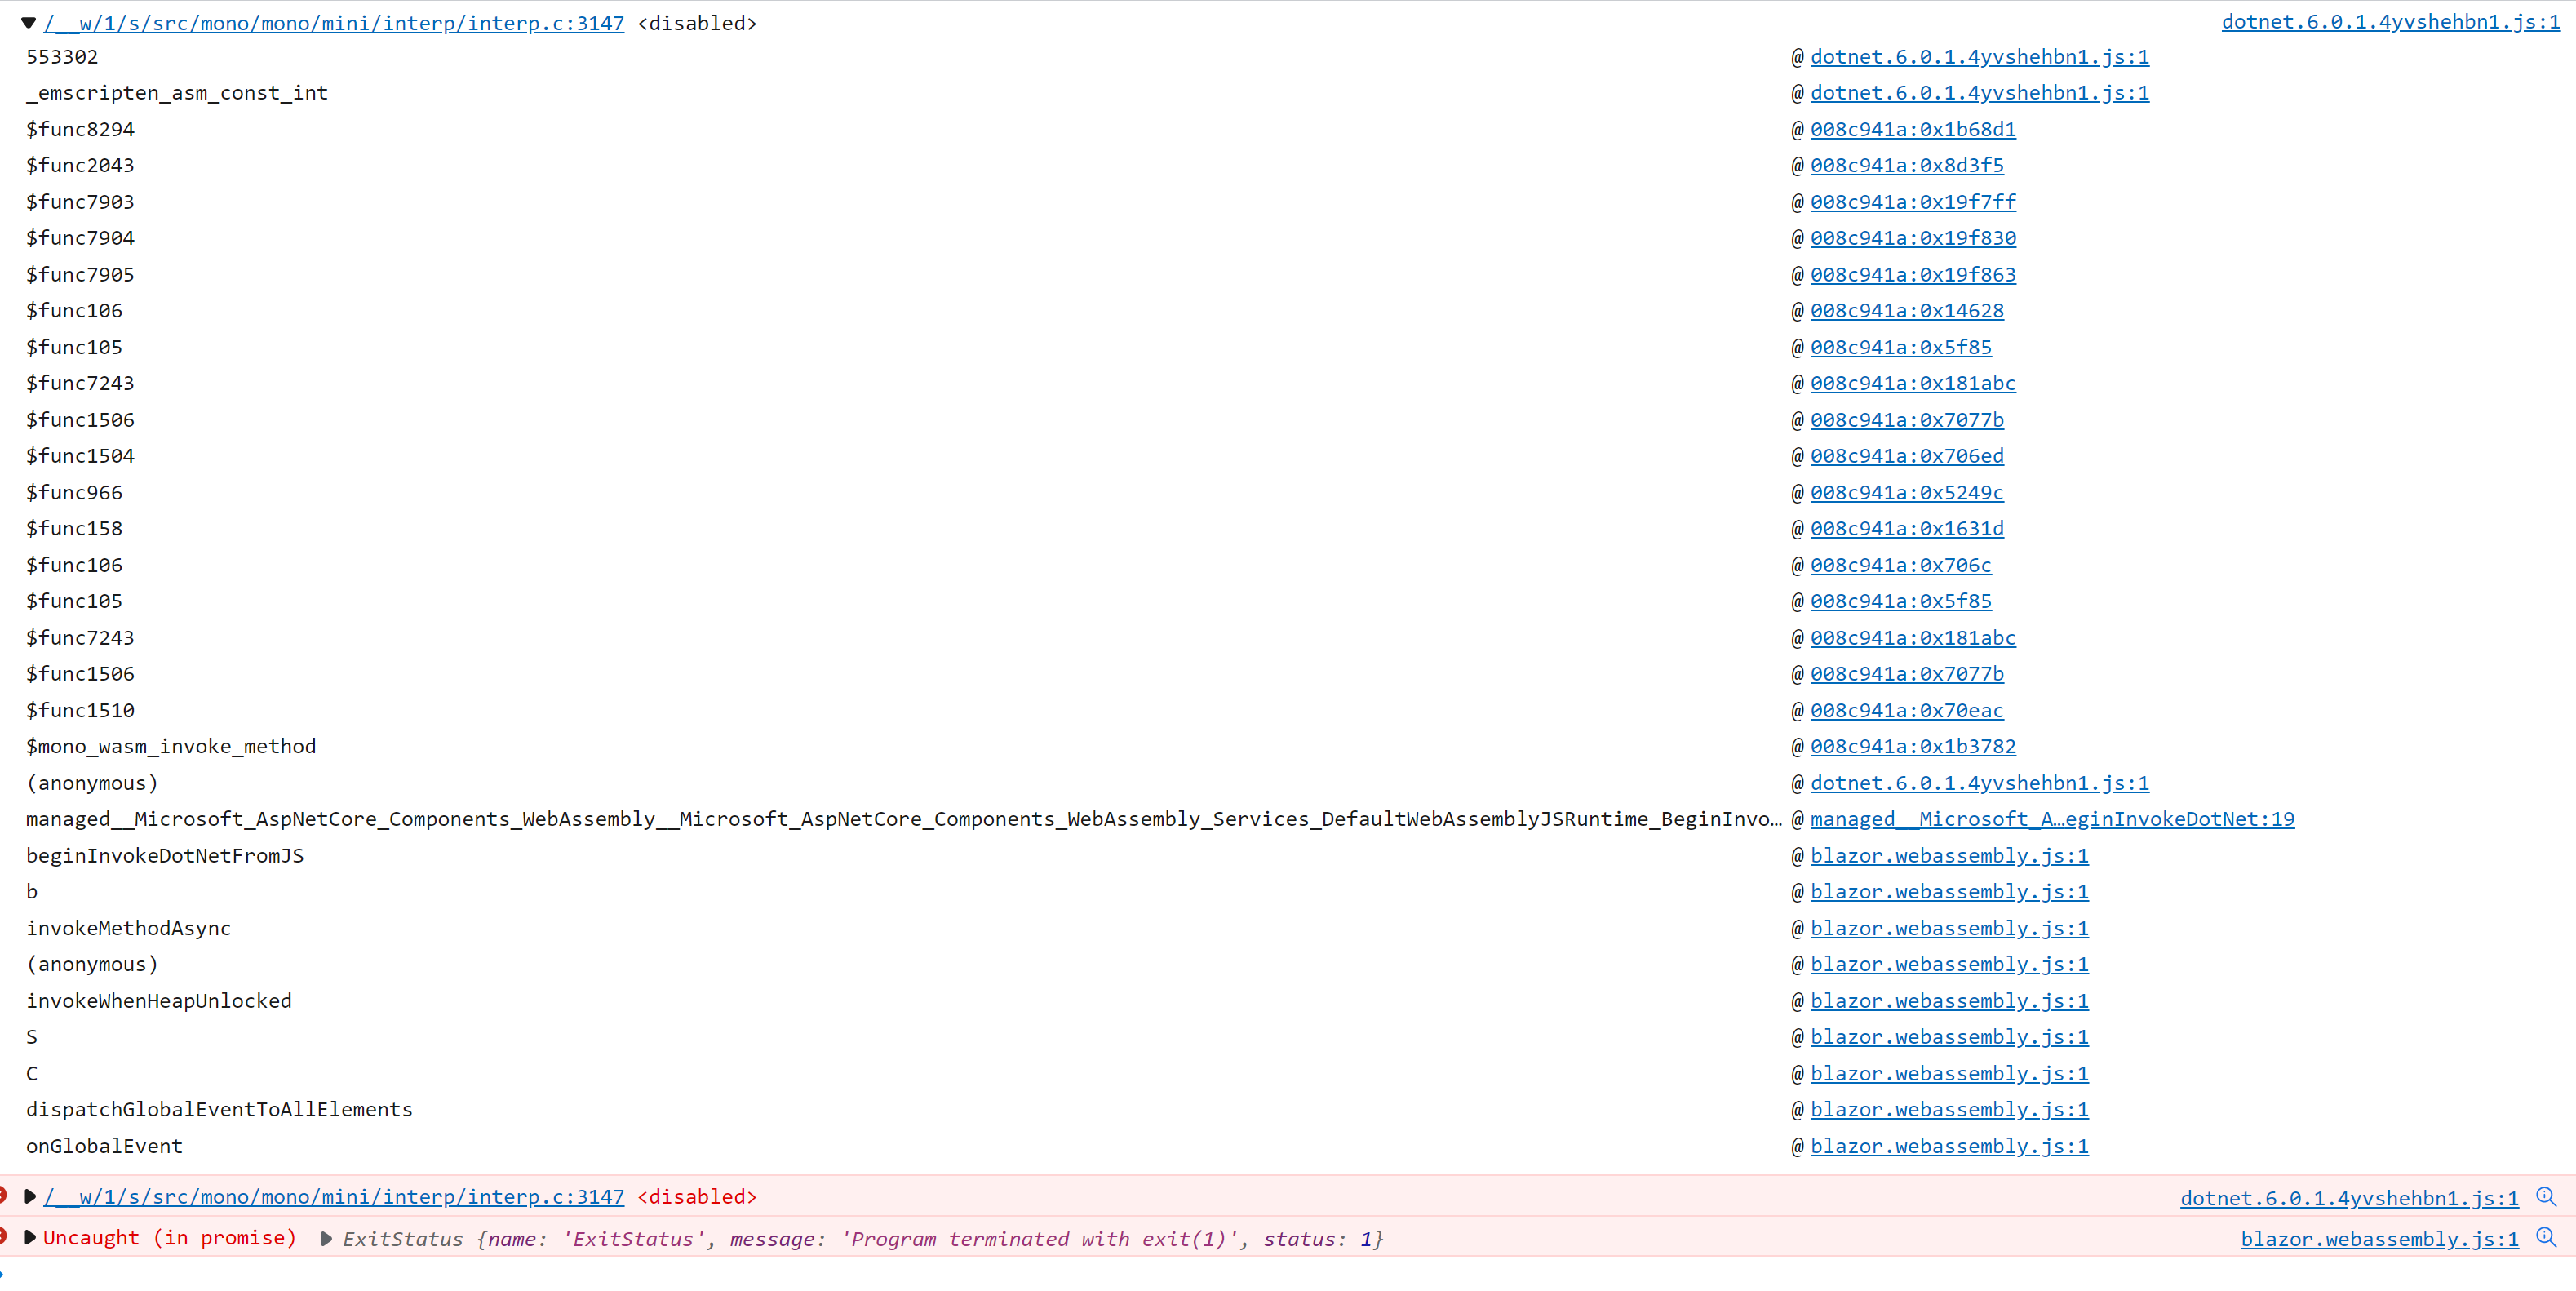This screenshot has height=1291, width=2576.
Task: Open source 008c941a:0x14628 for $func106
Action: pyautogui.click(x=1906, y=311)
